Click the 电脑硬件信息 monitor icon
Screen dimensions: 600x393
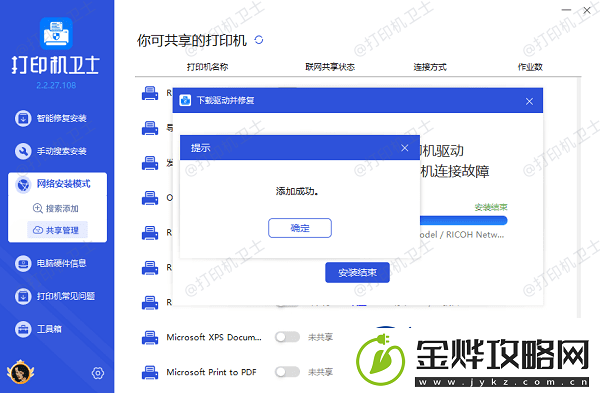coord(23,263)
